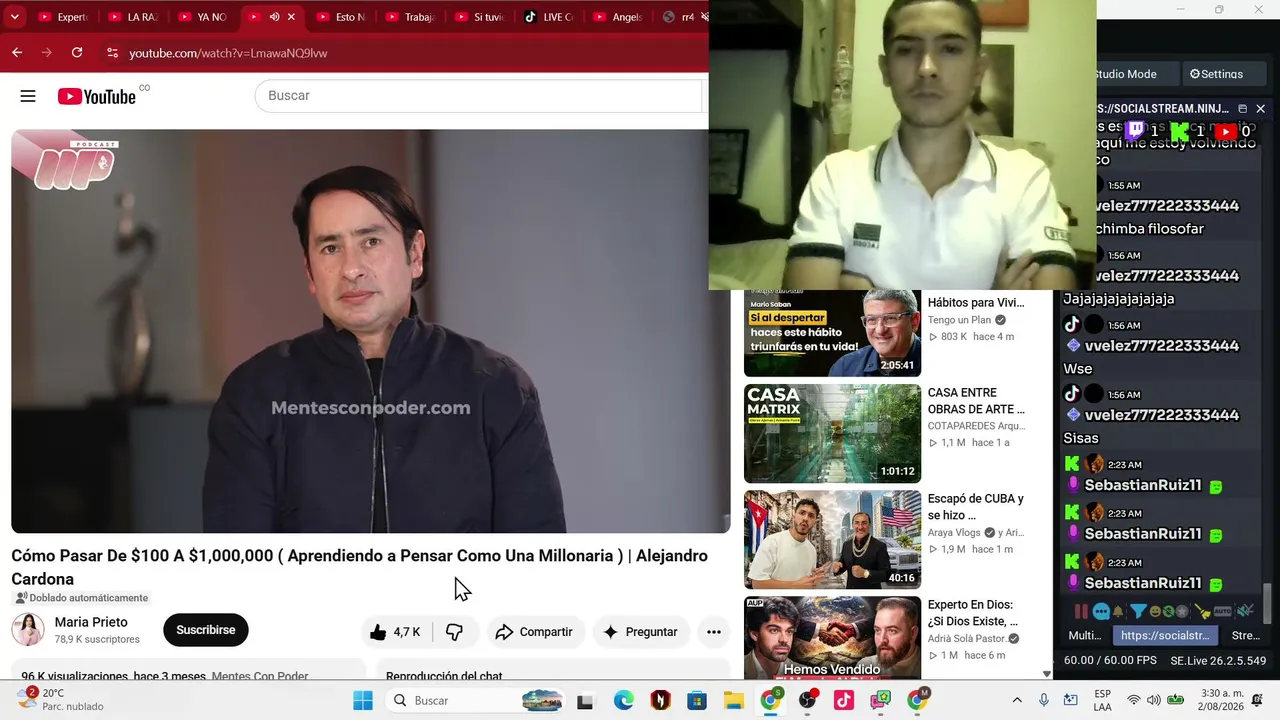
Task: Open the Experto En Dios video thumbnail
Action: (x=832, y=639)
